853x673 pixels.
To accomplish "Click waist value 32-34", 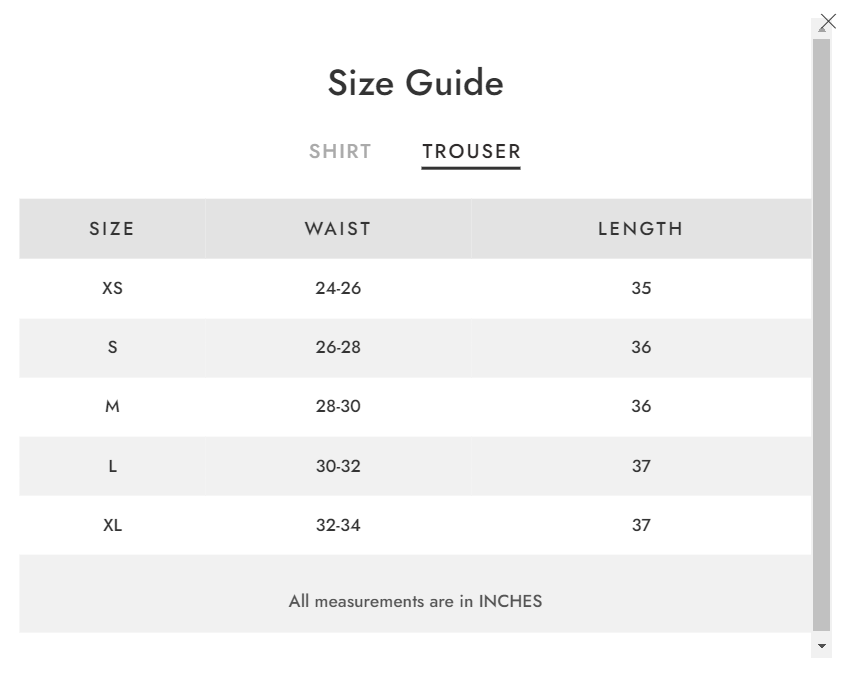I will click(338, 525).
